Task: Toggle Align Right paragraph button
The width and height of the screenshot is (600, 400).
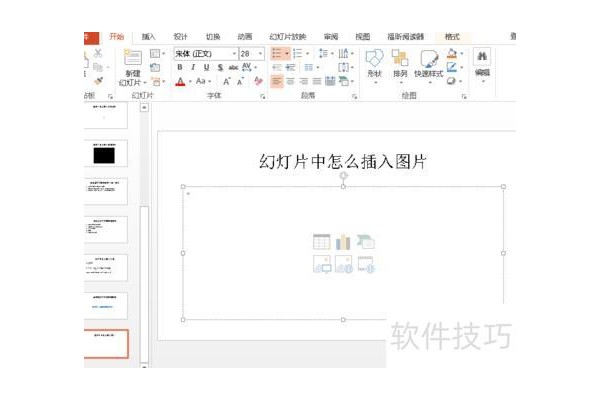Action: pyautogui.click(x=303, y=81)
